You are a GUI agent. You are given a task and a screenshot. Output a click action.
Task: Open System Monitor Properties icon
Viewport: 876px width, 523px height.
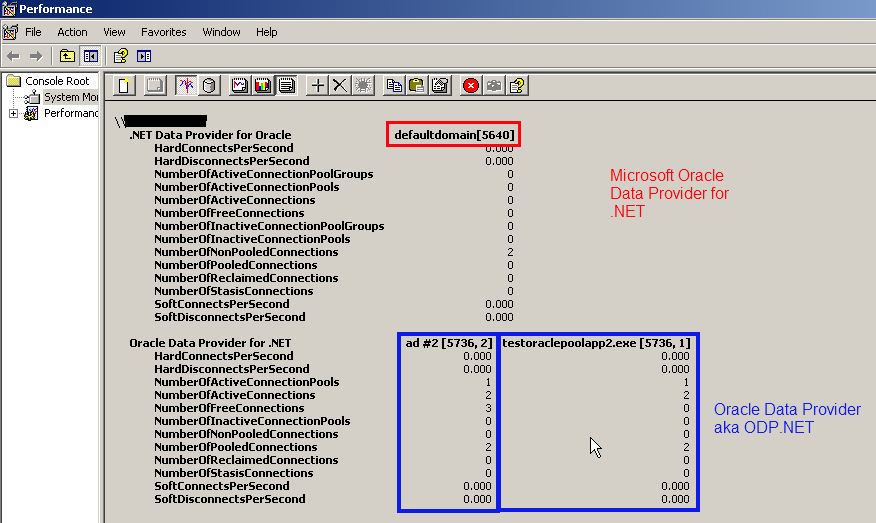pos(440,86)
